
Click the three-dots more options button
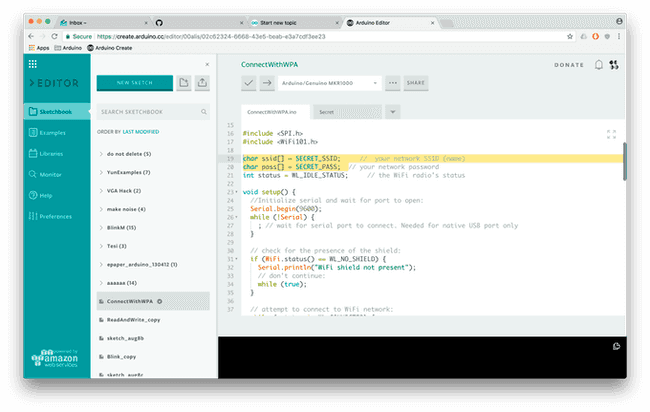[x=392, y=83]
